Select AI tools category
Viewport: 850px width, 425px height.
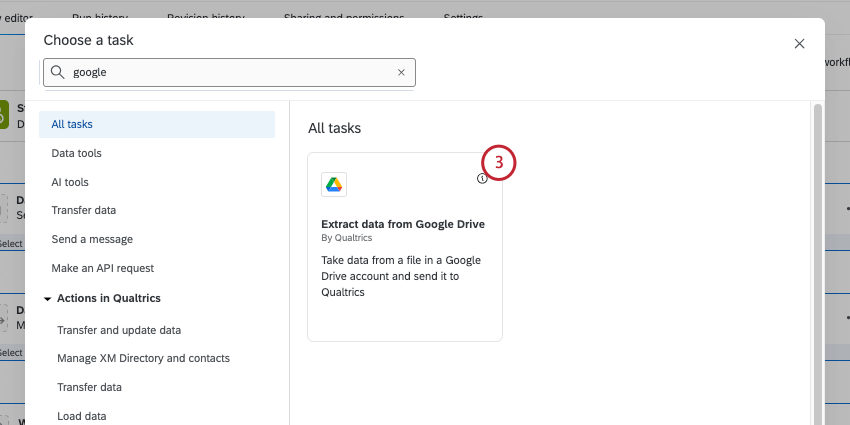(x=70, y=182)
